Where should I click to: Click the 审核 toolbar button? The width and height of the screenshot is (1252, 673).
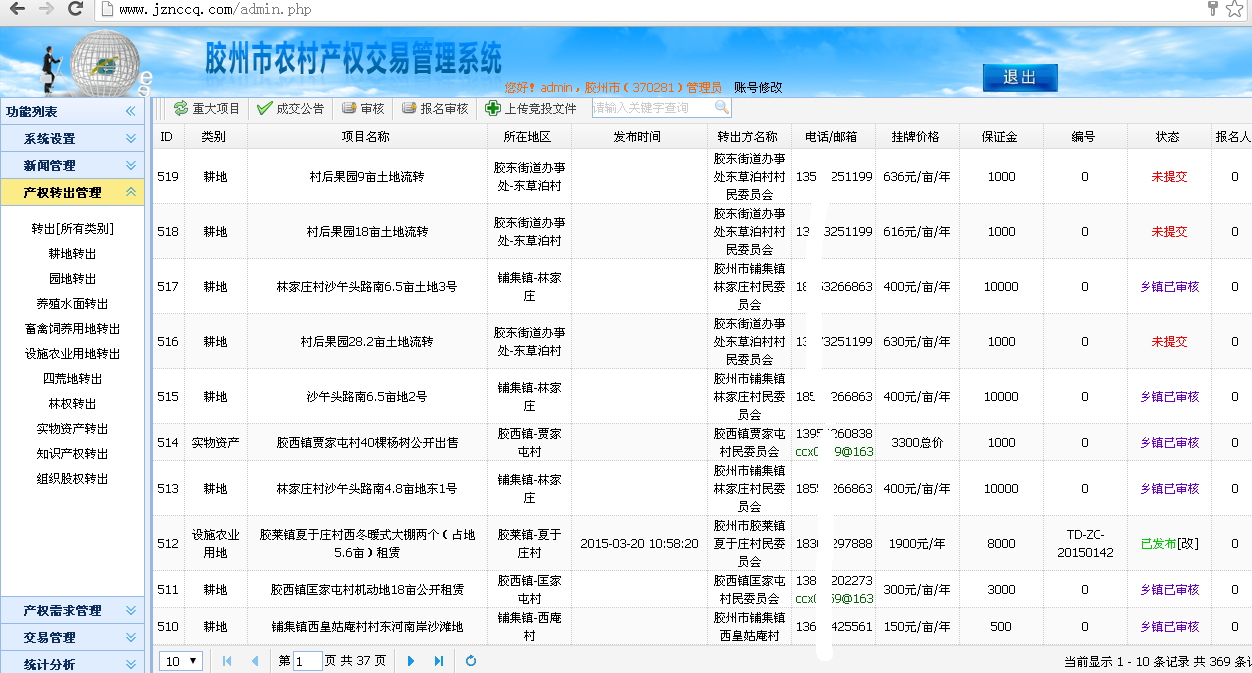click(x=362, y=108)
